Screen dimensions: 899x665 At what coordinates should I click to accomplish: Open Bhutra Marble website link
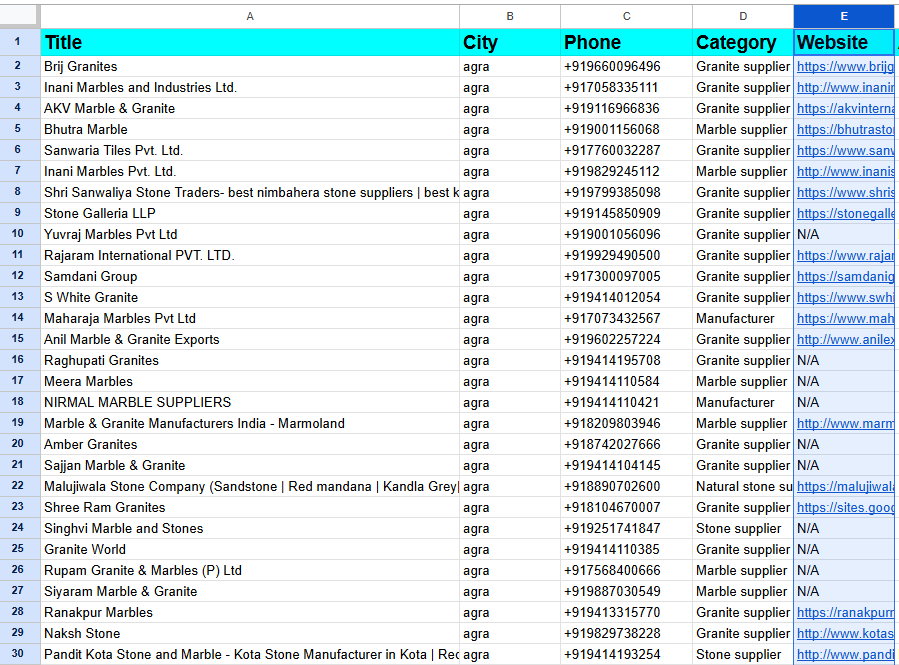pos(845,130)
